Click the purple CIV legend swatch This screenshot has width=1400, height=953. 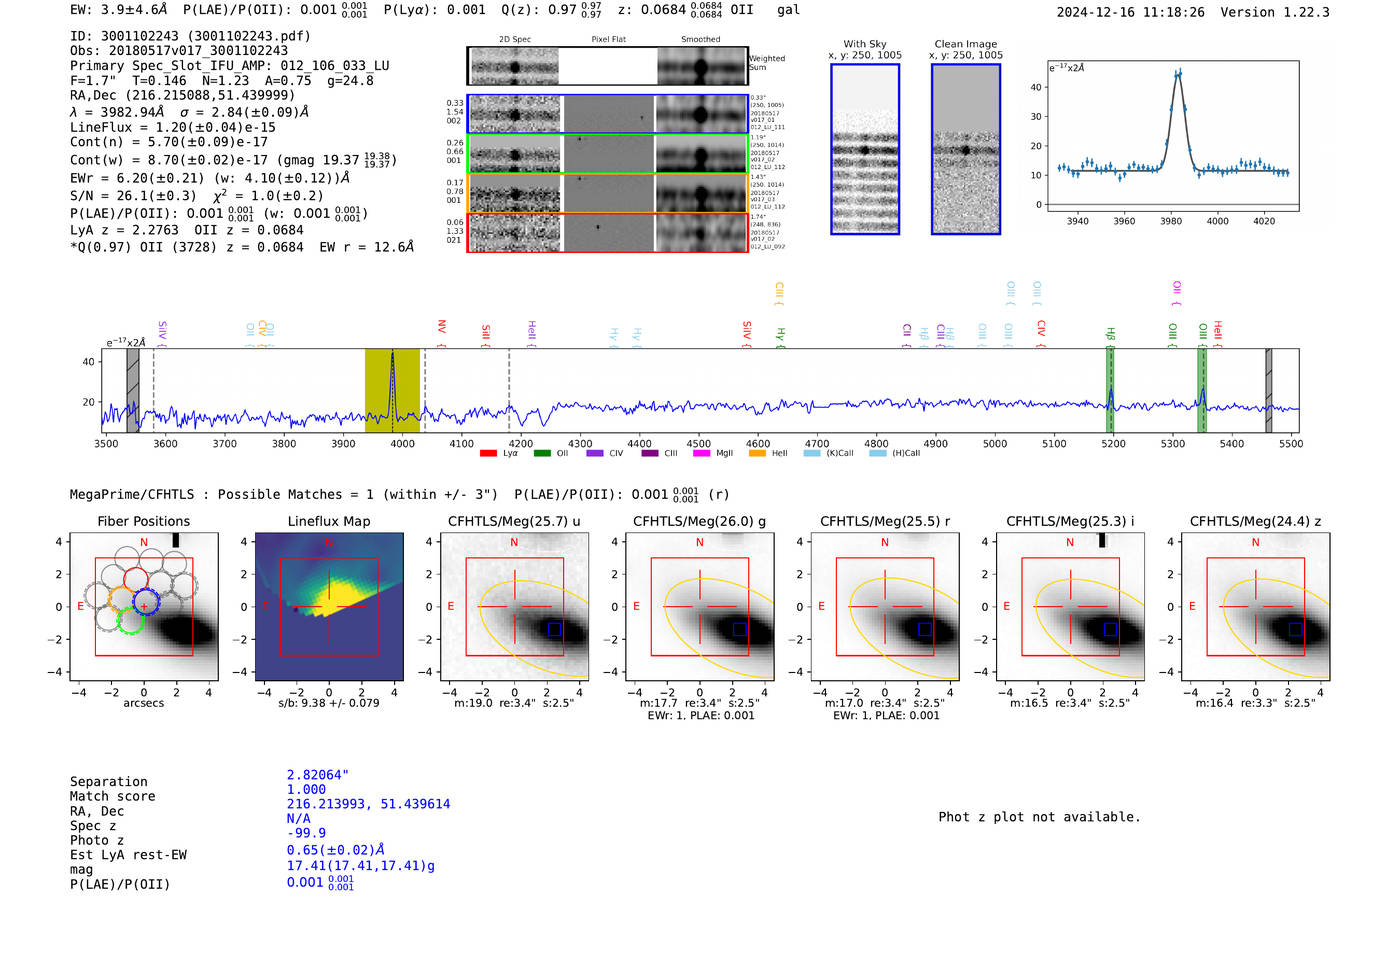(595, 453)
